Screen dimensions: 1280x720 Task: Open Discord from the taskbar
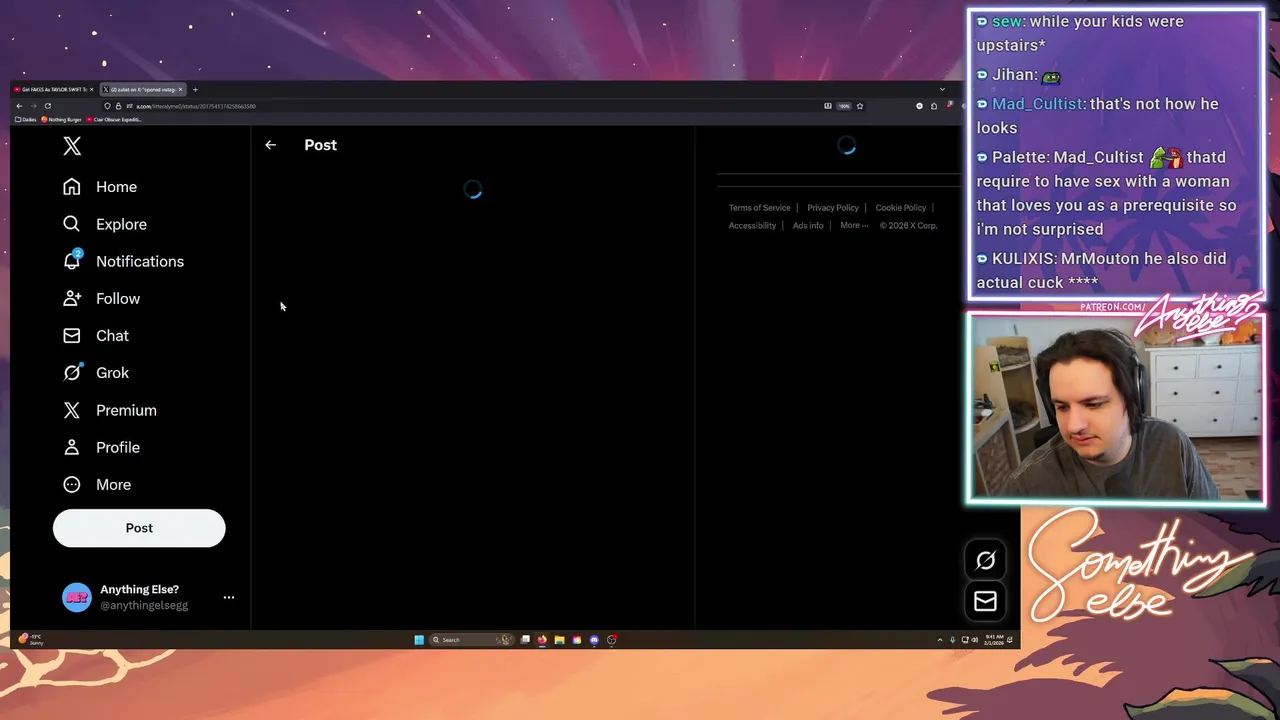click(x=594, y=640)
